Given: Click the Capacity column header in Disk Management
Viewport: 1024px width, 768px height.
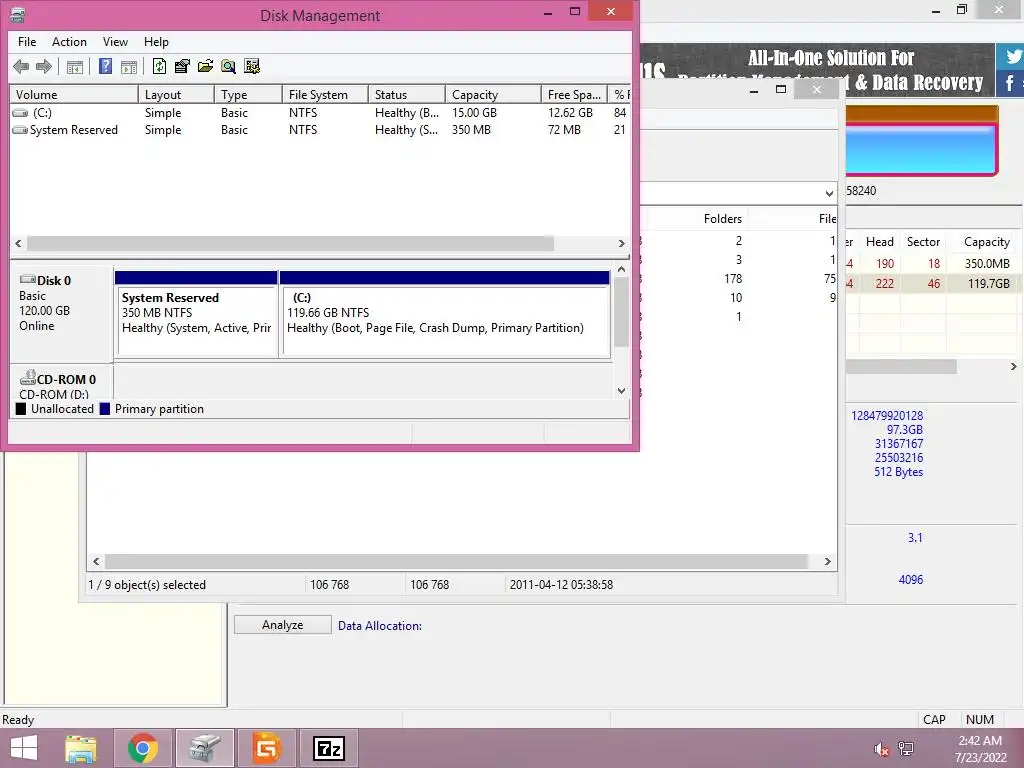Looking at the screenshot, I should point(493,95).
